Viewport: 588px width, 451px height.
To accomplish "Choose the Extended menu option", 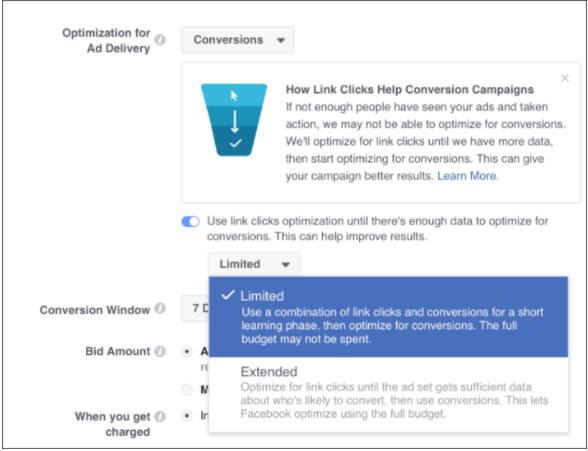I will pyautogui.click(x=388, y=394).
